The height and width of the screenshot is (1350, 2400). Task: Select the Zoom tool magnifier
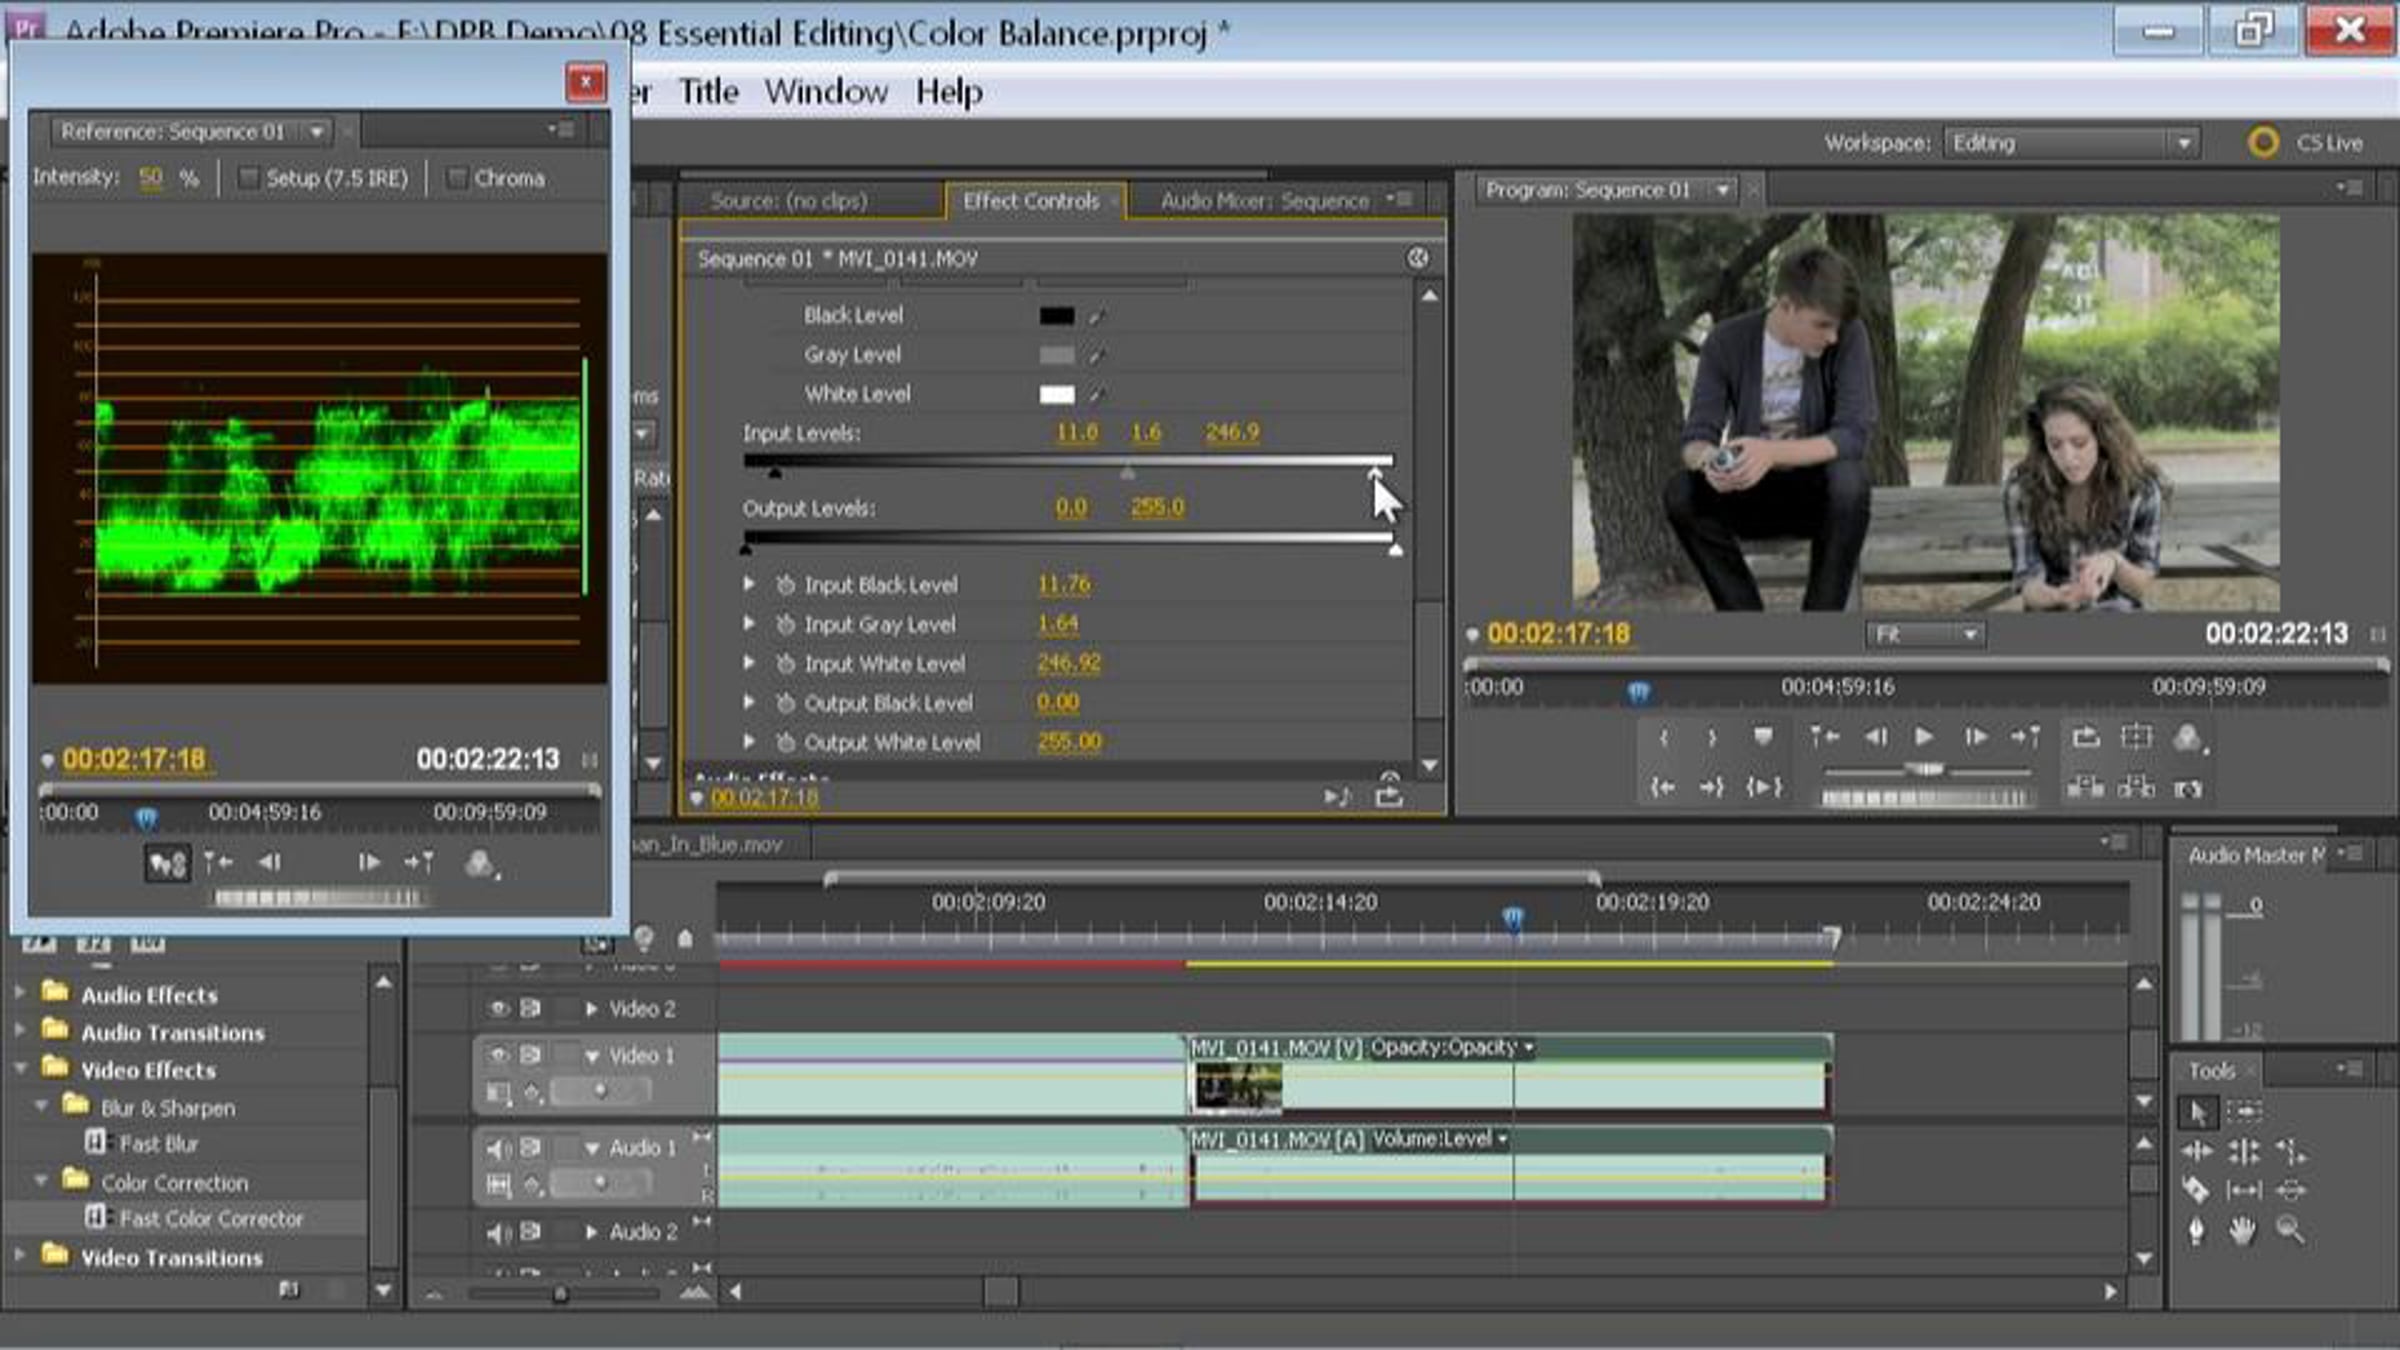(2290, 1229)
